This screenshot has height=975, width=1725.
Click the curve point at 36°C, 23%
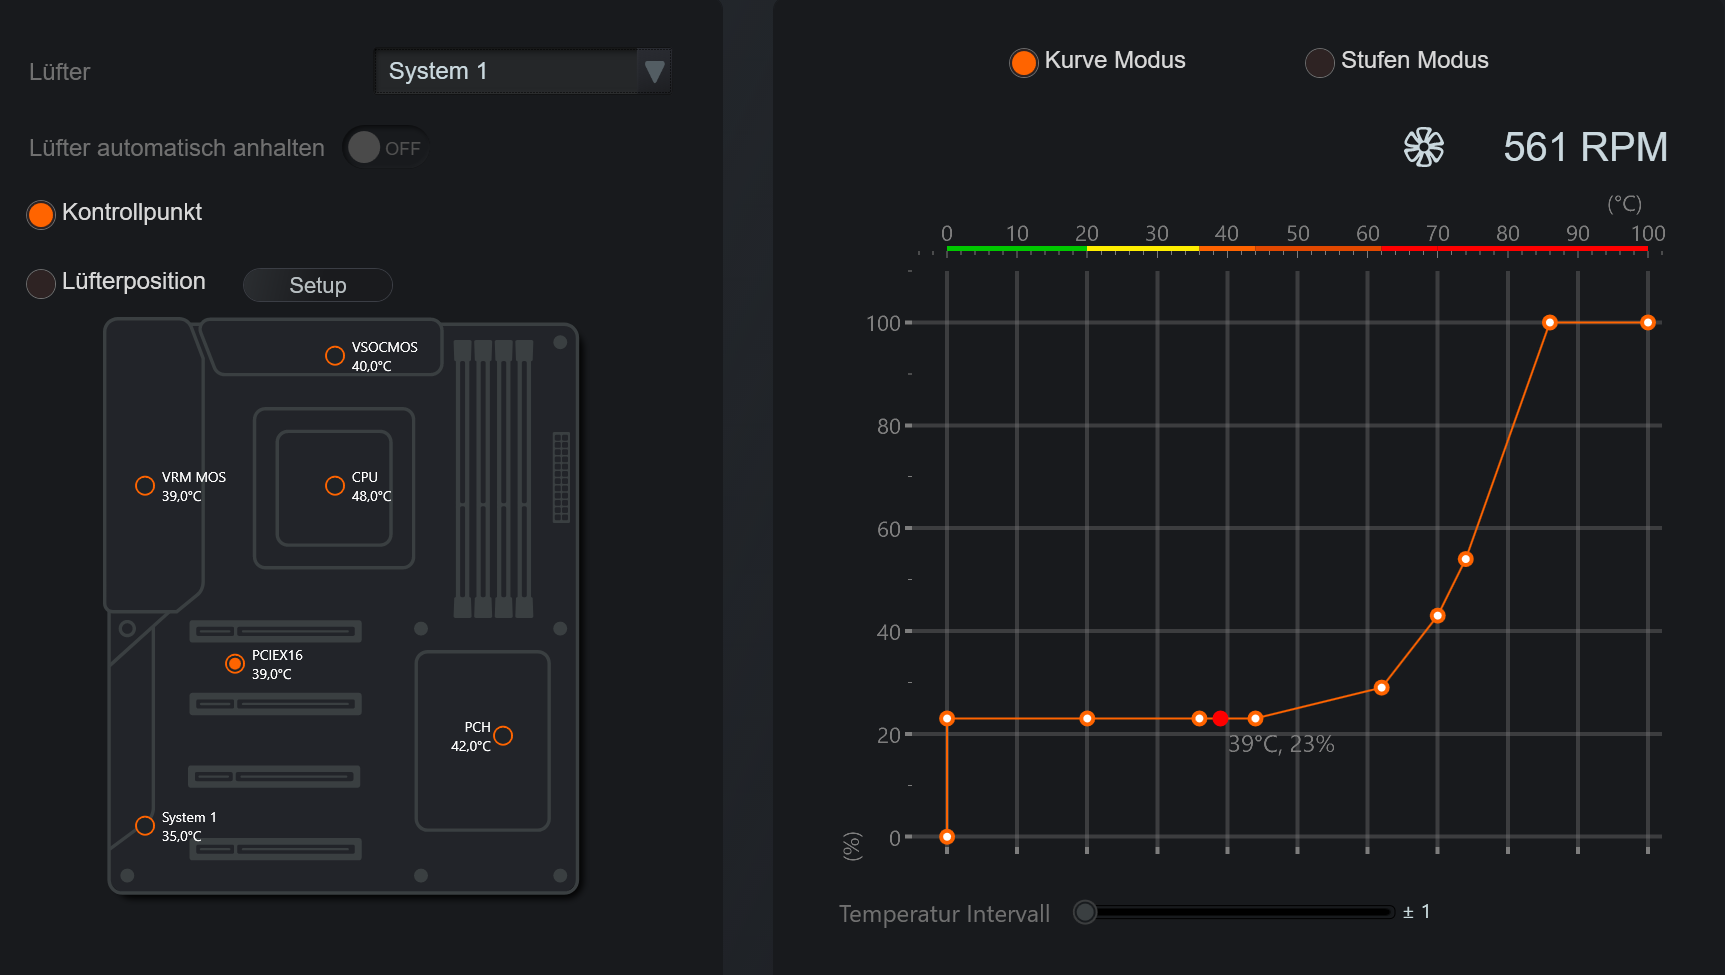1199,718
